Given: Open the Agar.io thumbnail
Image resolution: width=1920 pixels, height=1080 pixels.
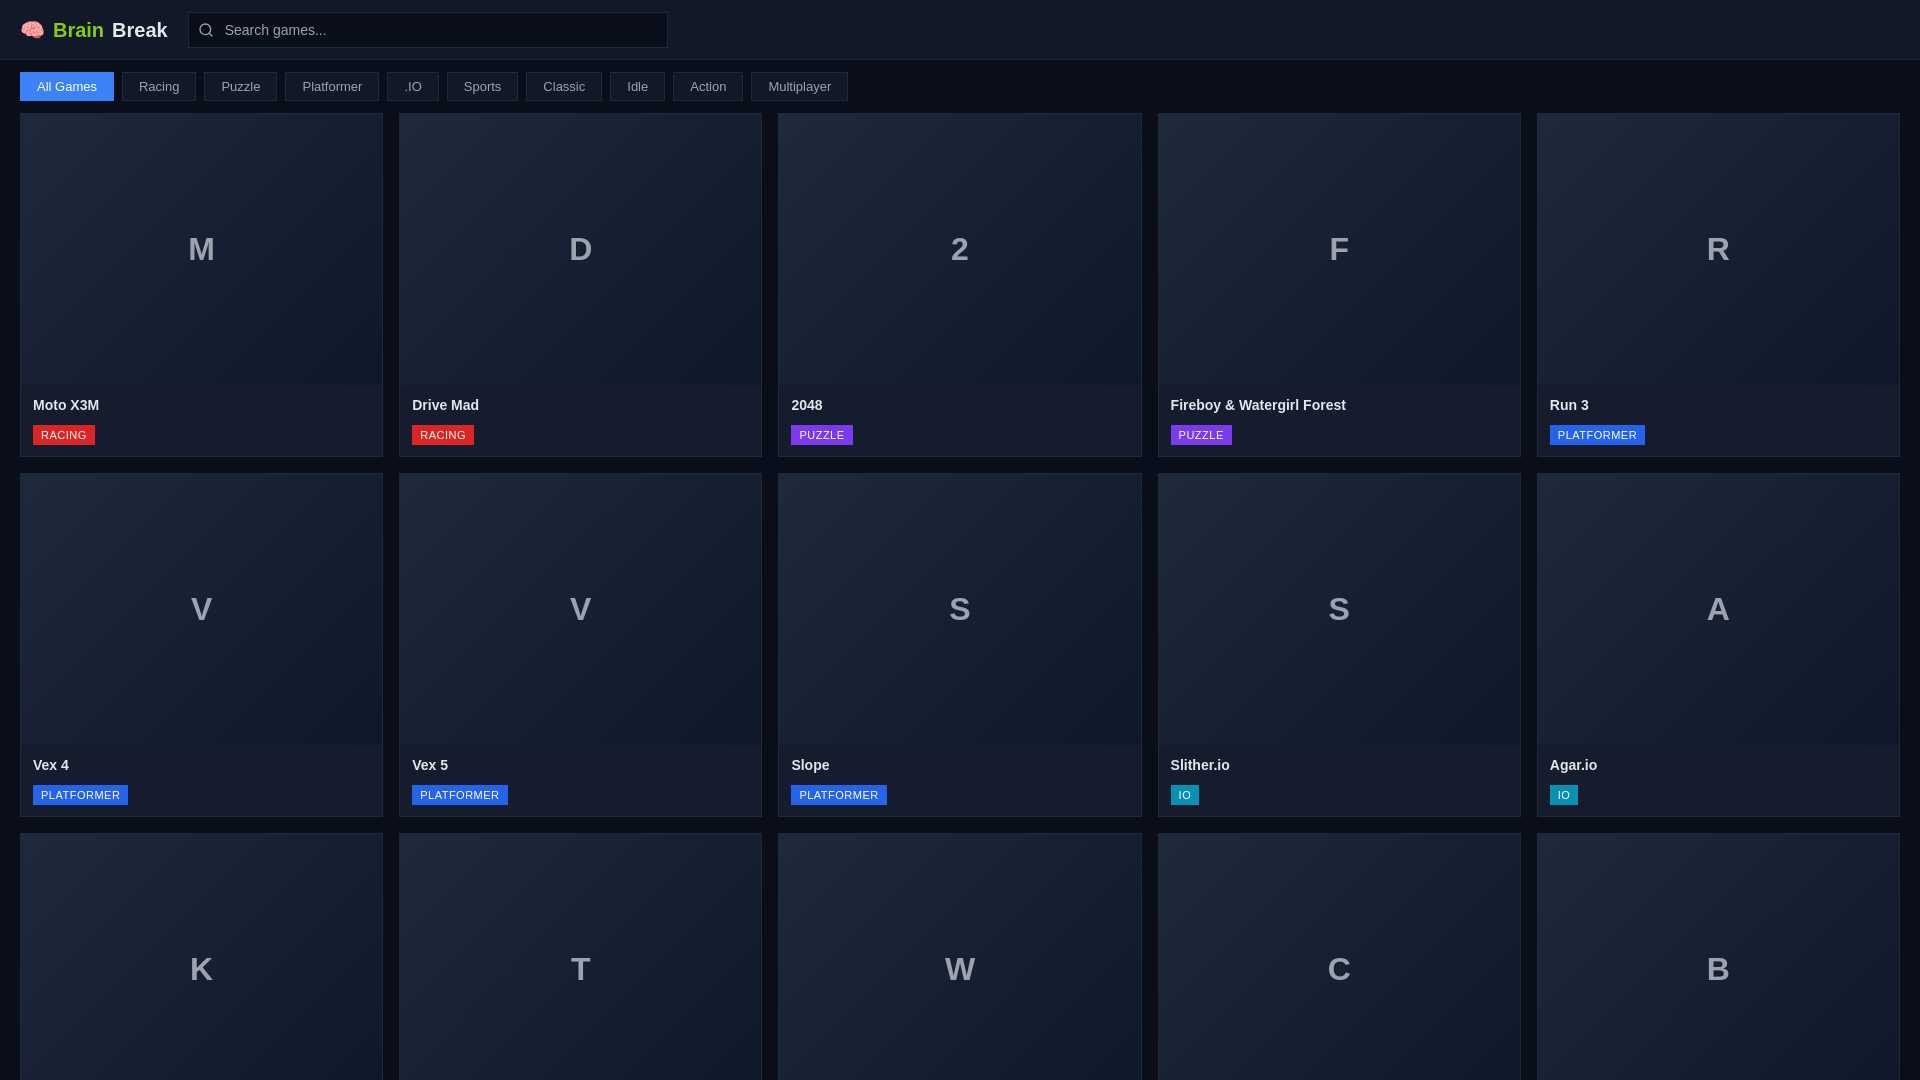Looking at the screenshot, I should coord(1718,609).
